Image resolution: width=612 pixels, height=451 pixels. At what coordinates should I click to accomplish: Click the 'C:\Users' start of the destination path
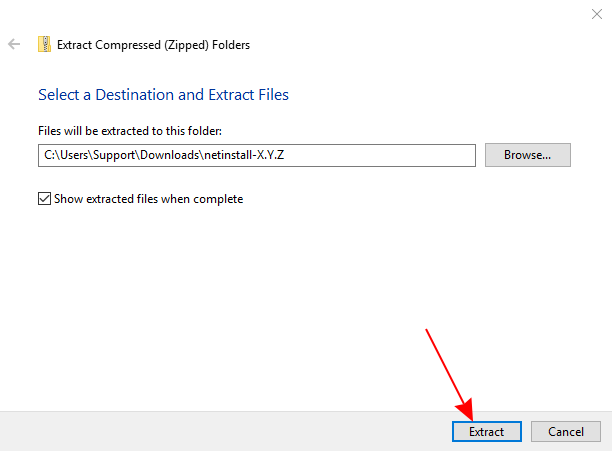pyautogui.click(x=62, y=155)
